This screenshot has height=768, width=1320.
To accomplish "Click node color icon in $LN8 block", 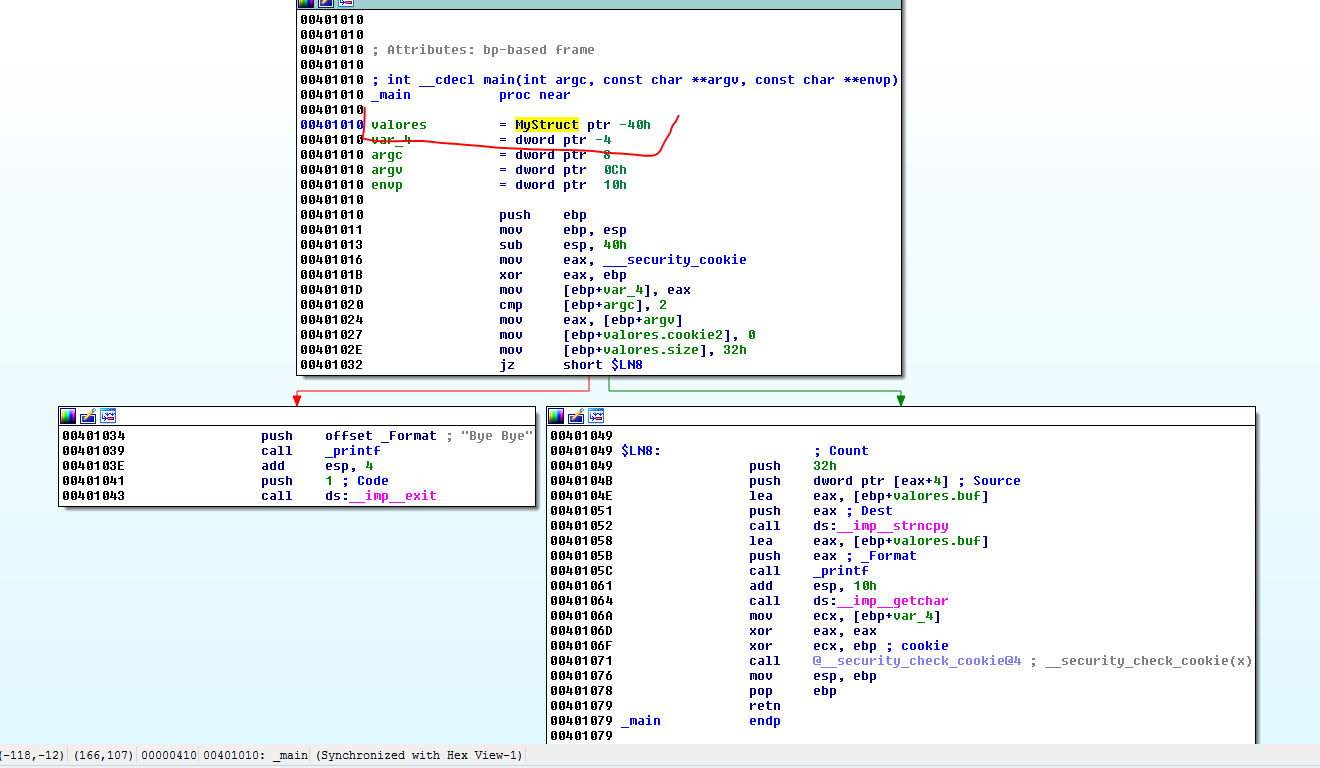I will click(x=556, y=416).
